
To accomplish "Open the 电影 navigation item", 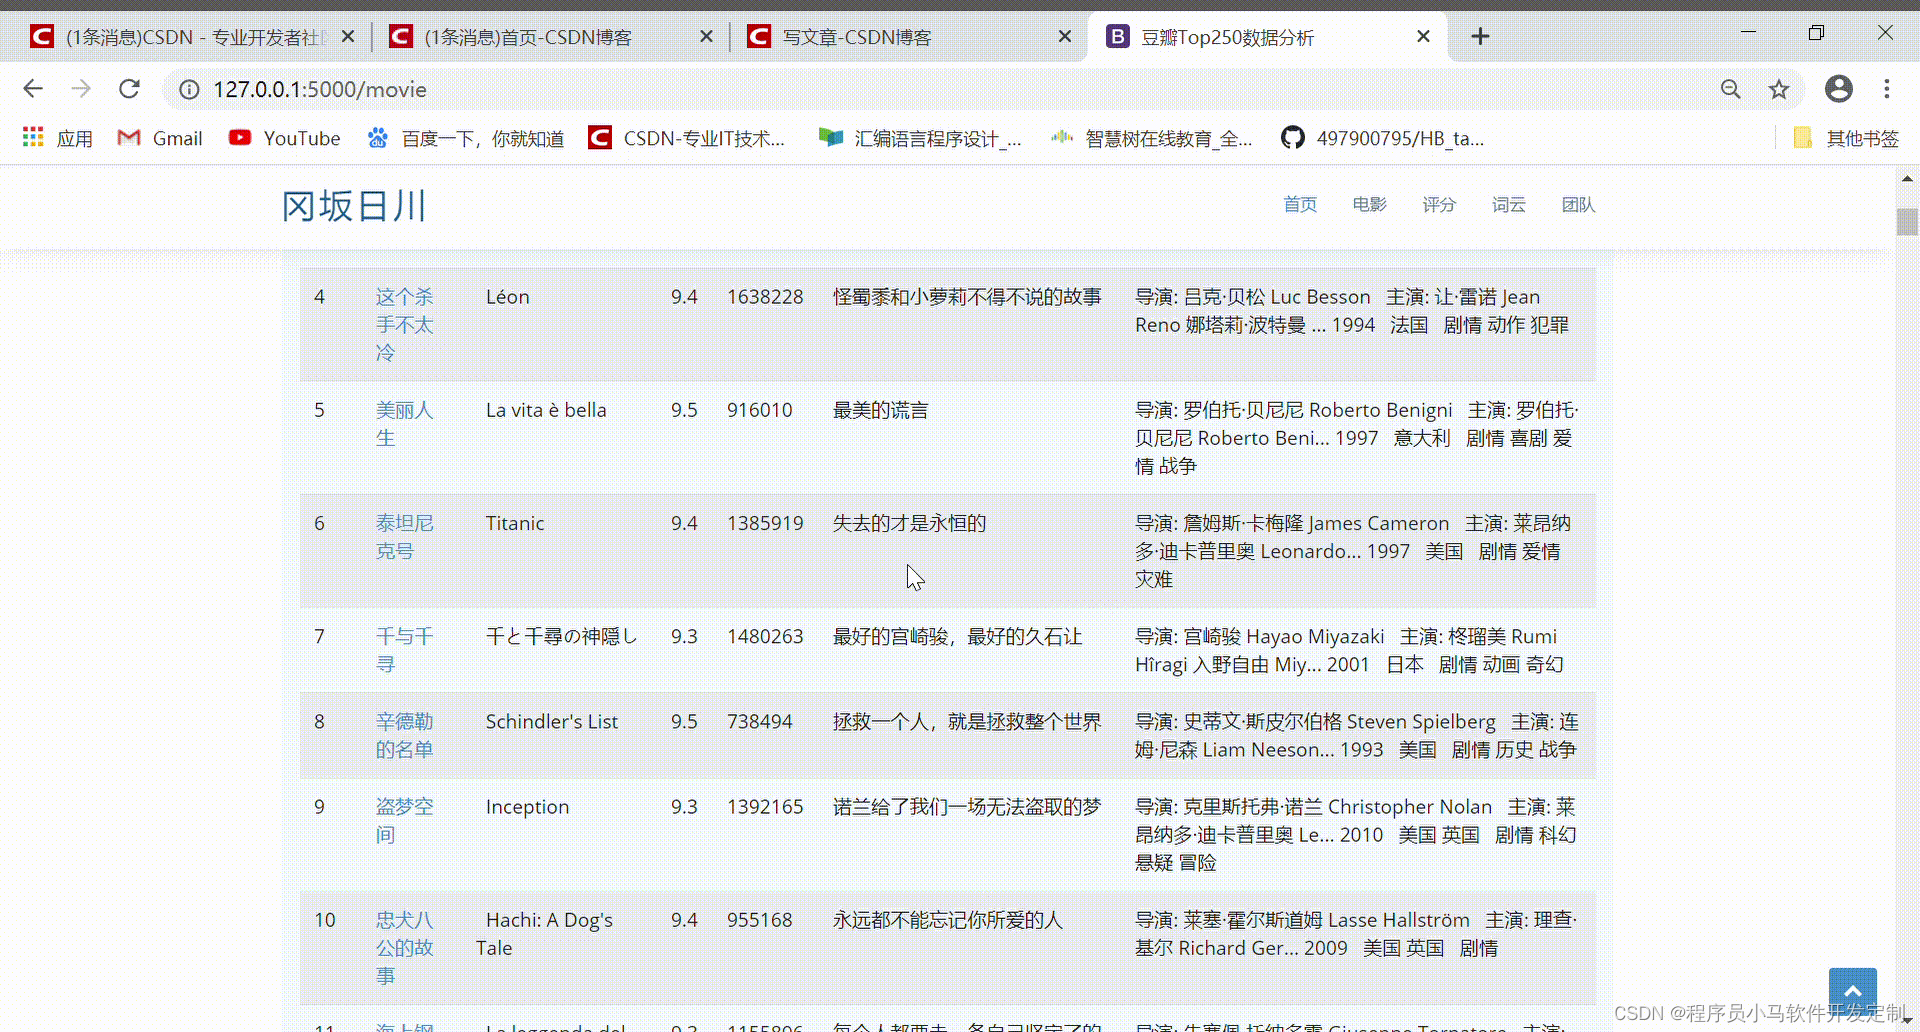I will point(1370,205).
